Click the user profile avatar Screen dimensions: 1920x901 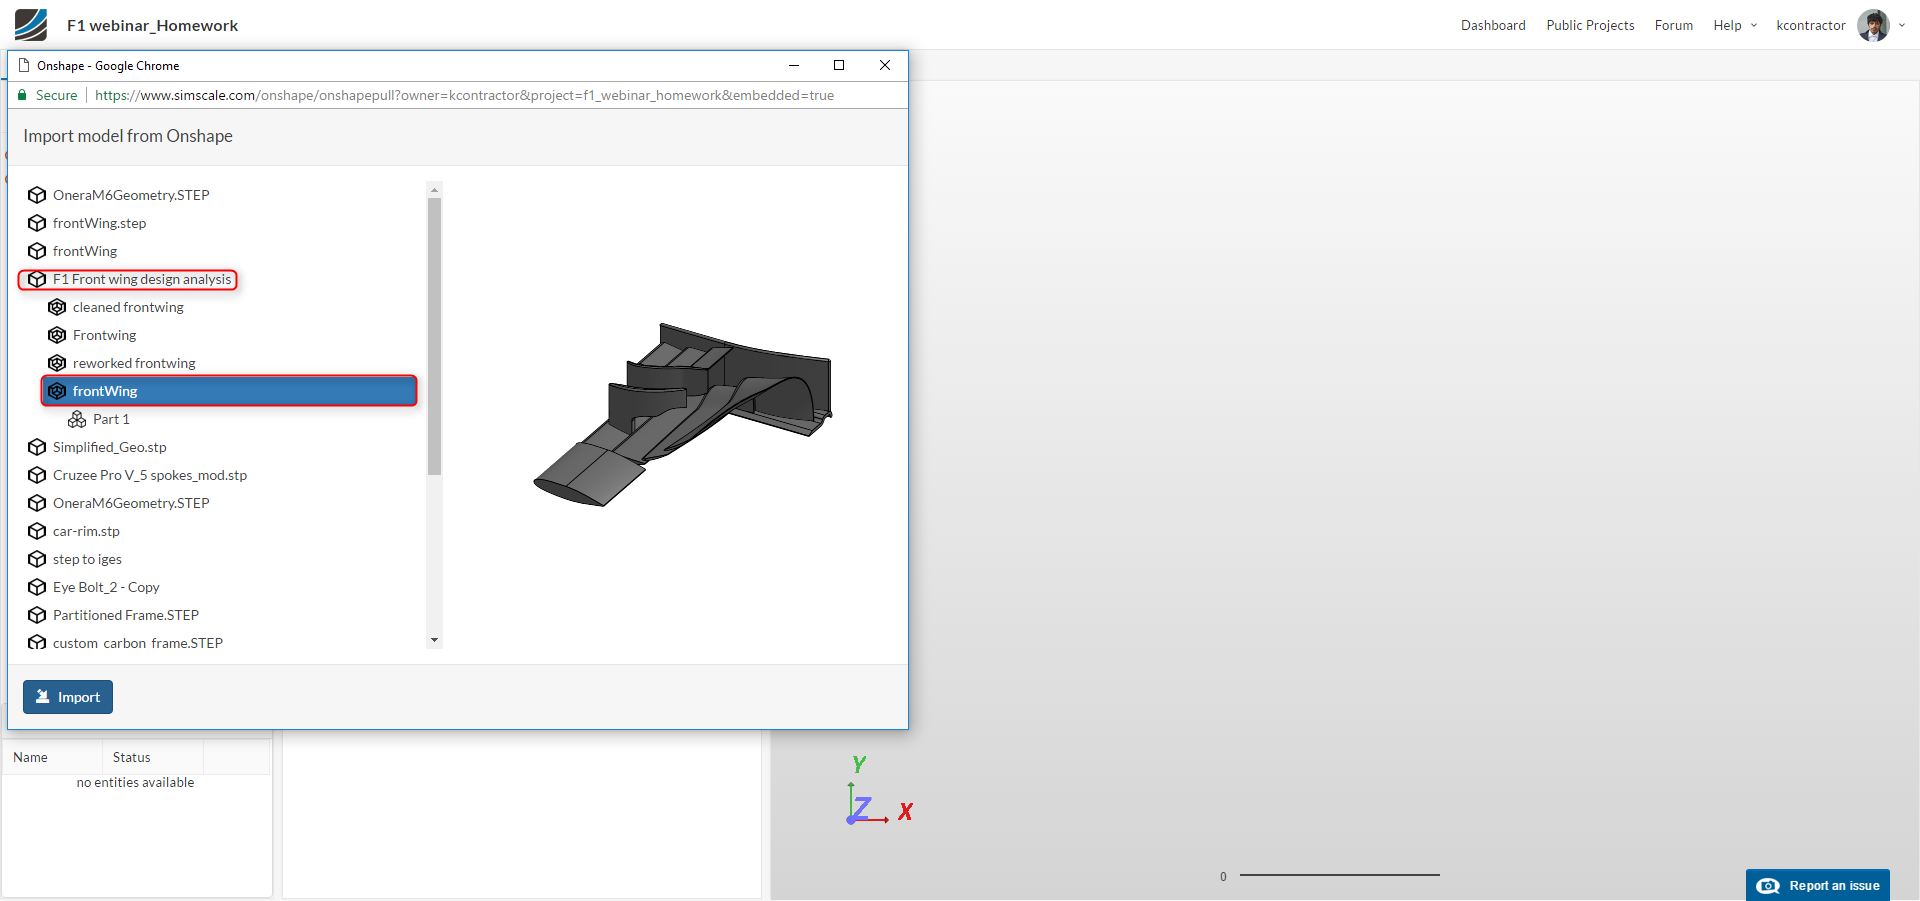1873,25
